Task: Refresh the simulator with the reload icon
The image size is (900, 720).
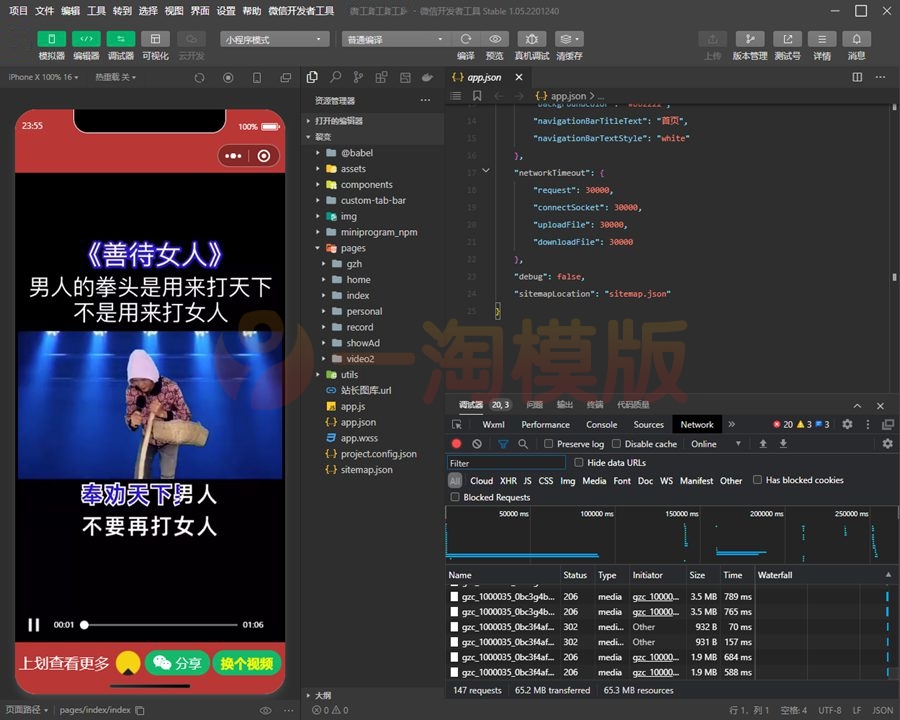Action: click(x=199, y=77)
